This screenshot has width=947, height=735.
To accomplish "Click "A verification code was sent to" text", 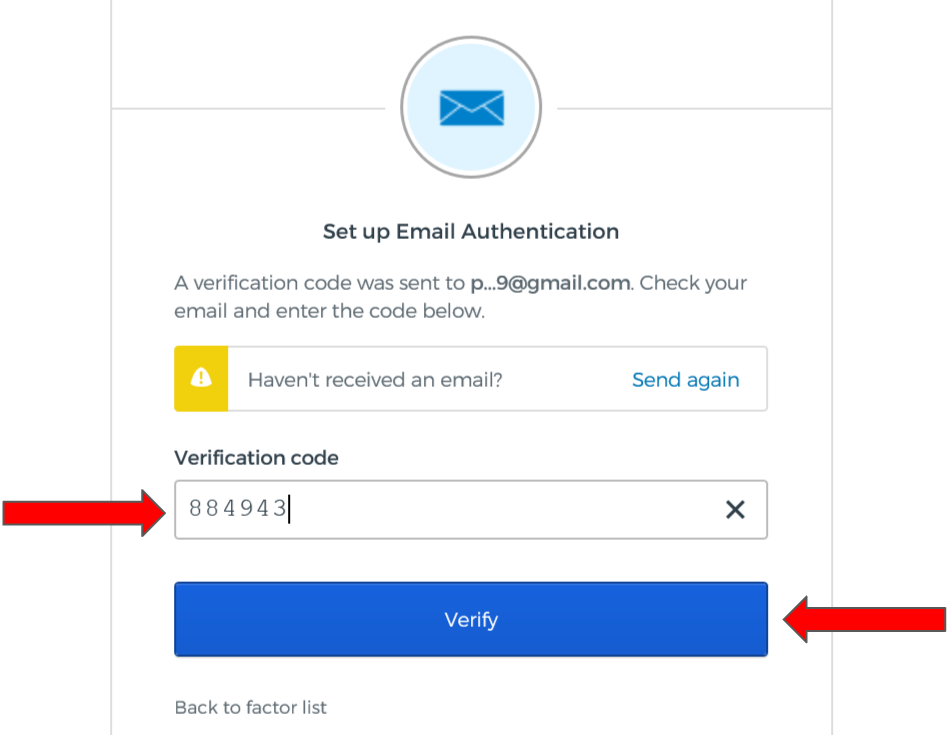I will coord(320,283).
